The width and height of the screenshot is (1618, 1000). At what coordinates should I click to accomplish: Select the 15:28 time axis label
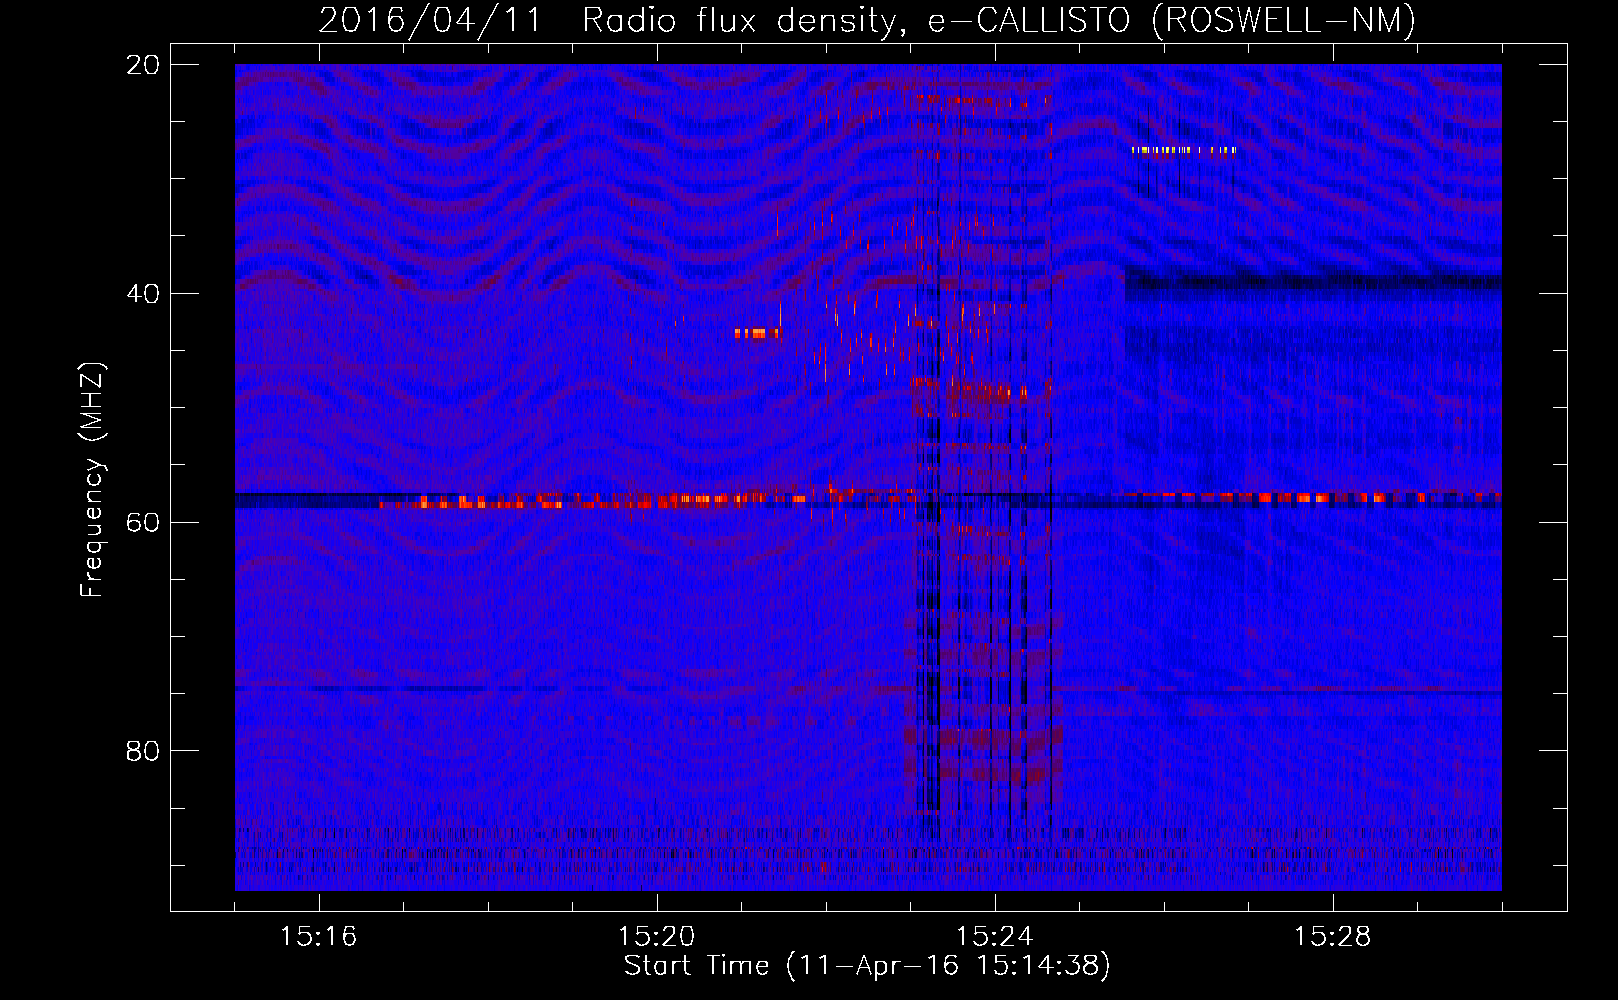(1332, 937)
